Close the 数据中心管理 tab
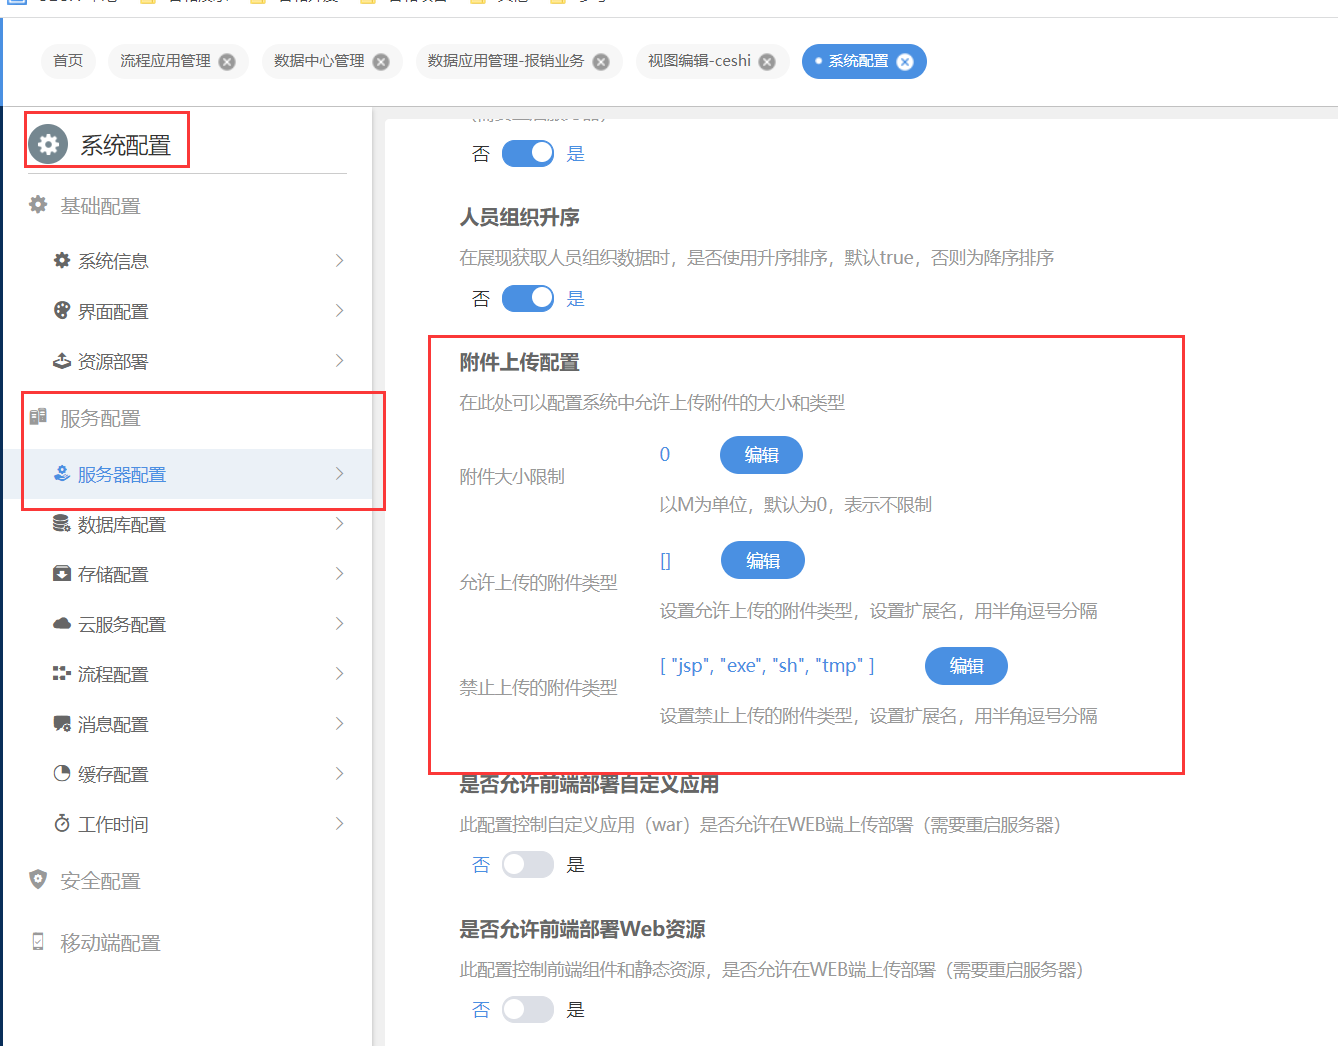1338x1046 pixels. [x=381, y=62]
